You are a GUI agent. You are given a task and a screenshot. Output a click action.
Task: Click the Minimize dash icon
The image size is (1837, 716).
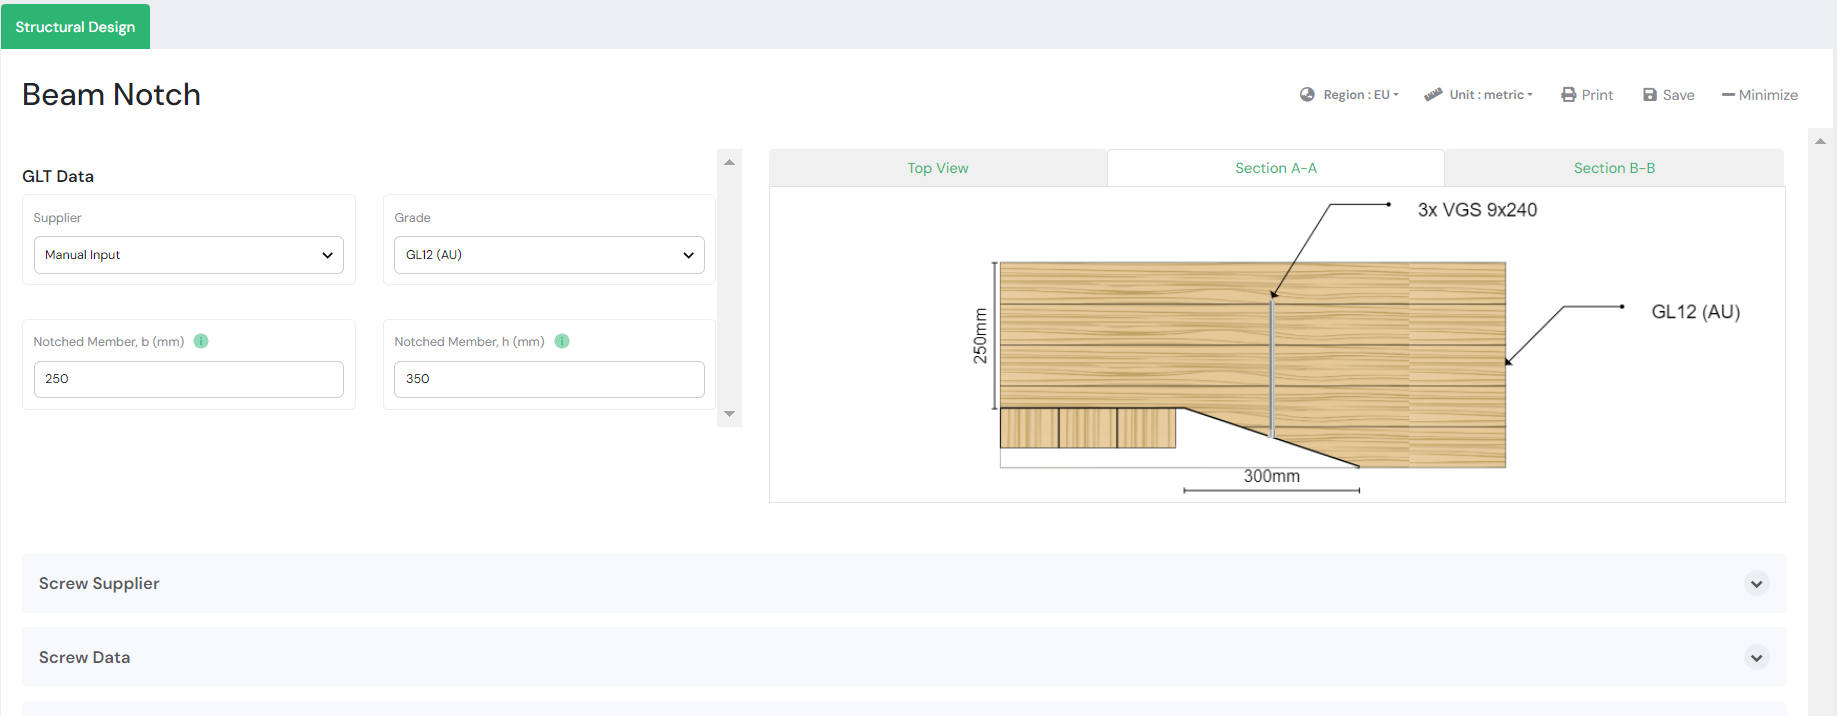click(x=1727, y=95)
